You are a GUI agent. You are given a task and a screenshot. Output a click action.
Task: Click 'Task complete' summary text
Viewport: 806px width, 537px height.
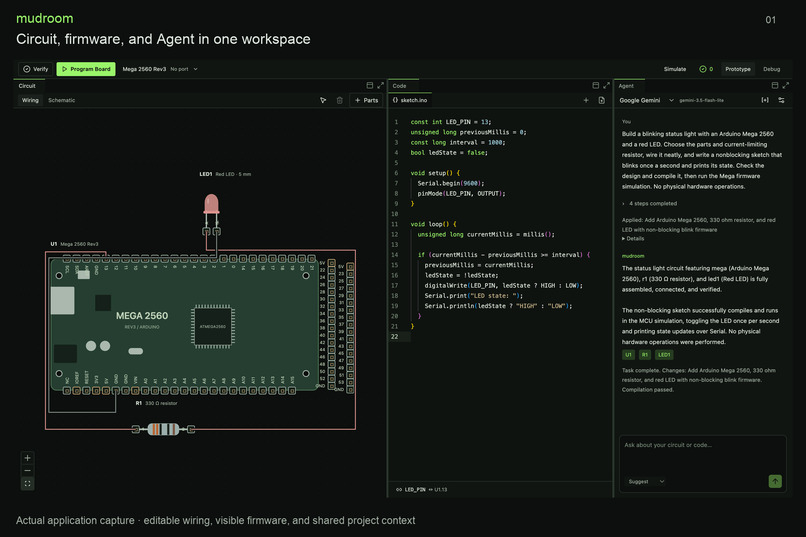[699, 380]
